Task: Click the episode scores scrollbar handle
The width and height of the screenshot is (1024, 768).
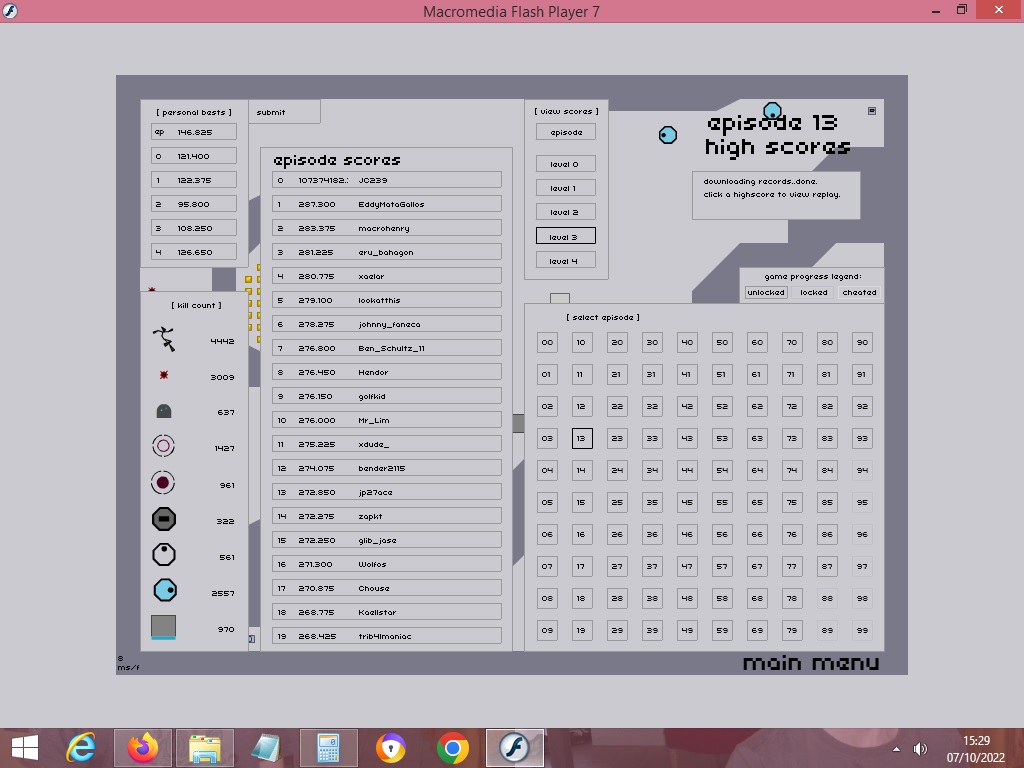Action: [518, 423]
